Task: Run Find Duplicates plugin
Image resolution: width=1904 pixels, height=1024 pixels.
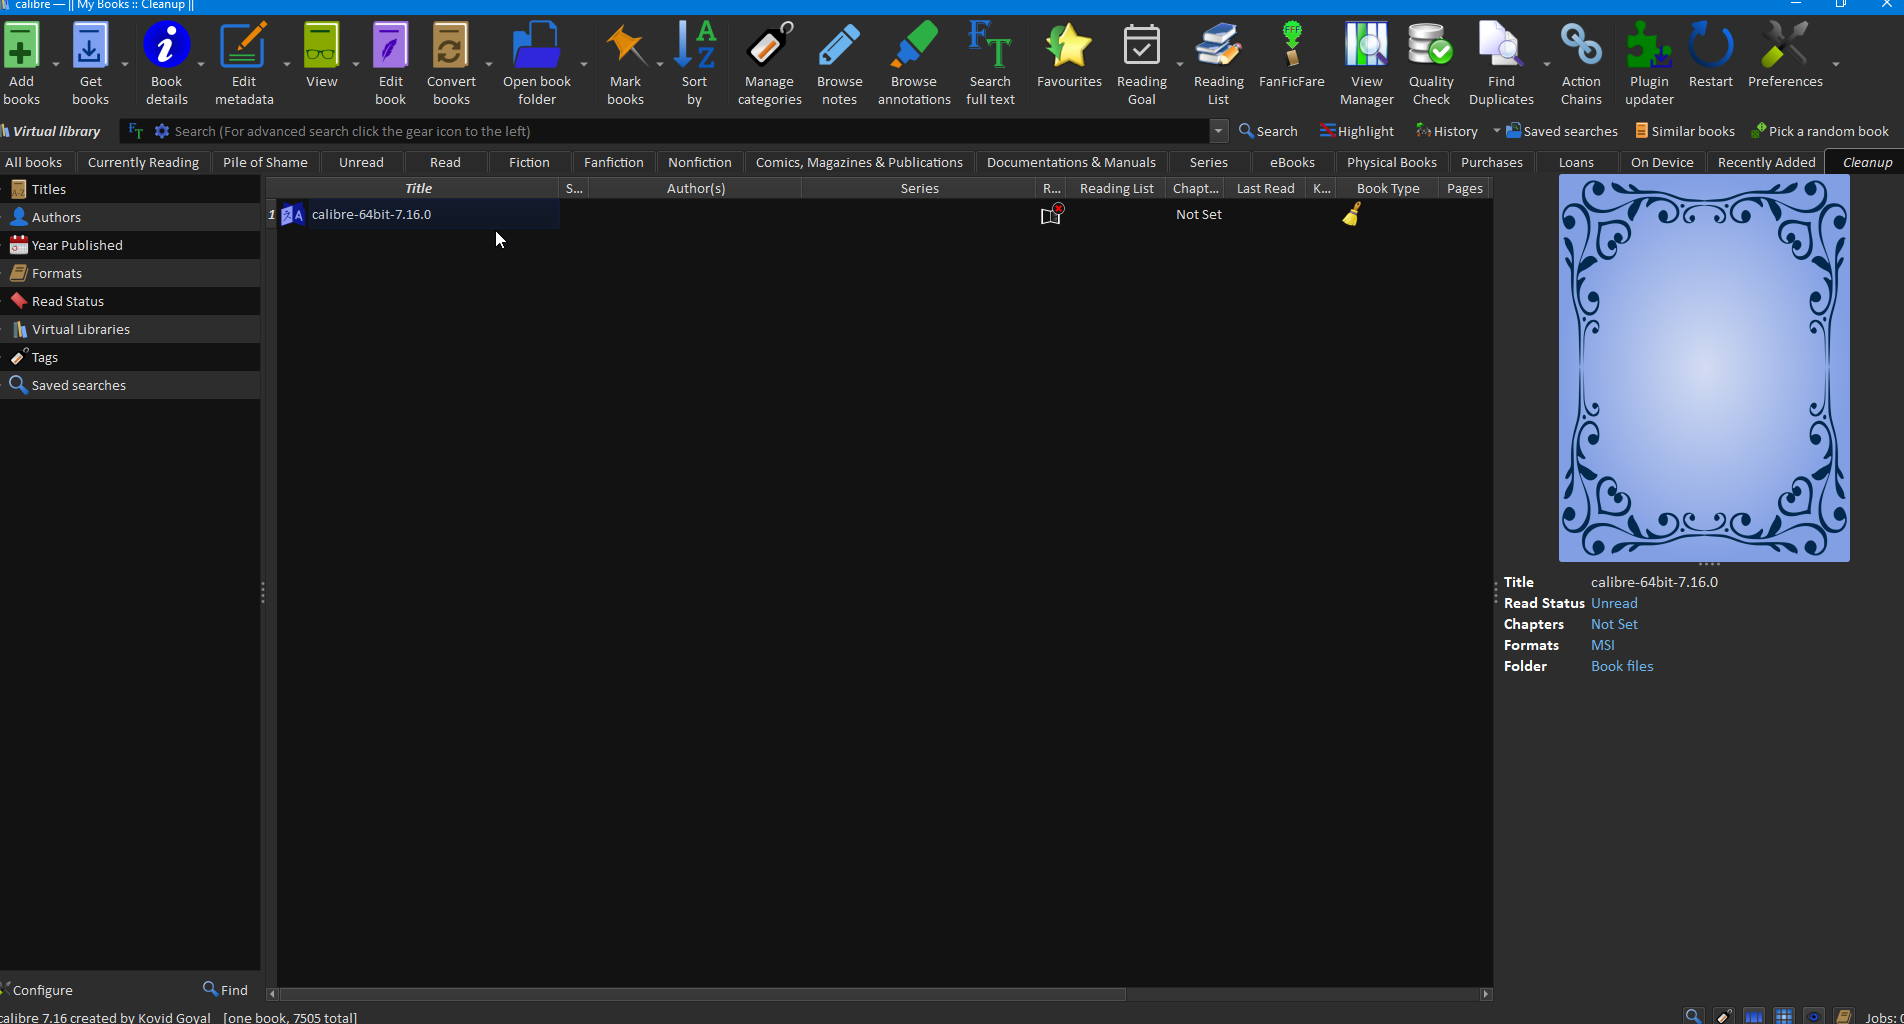Action: pos(1501,63)
